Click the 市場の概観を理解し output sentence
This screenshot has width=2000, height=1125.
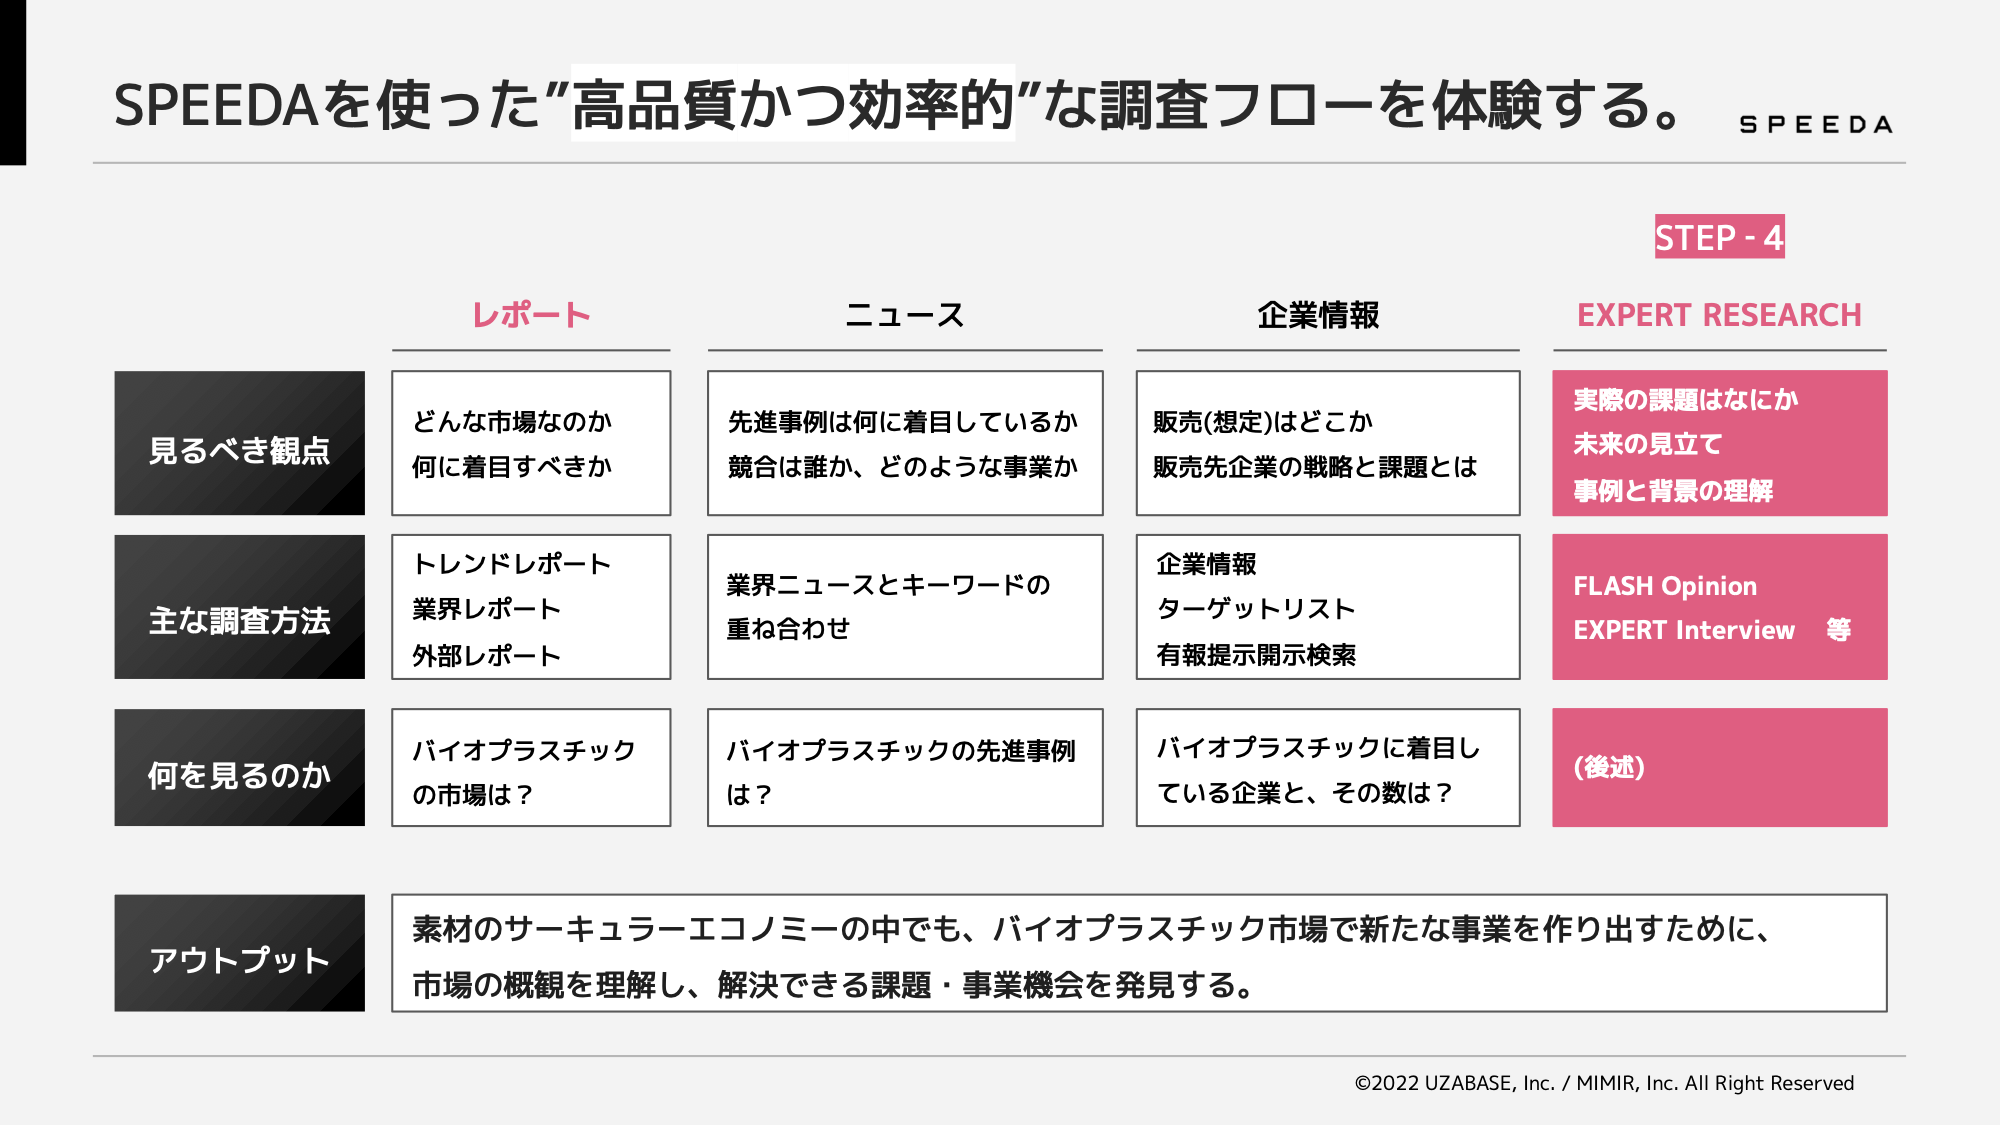834,985
